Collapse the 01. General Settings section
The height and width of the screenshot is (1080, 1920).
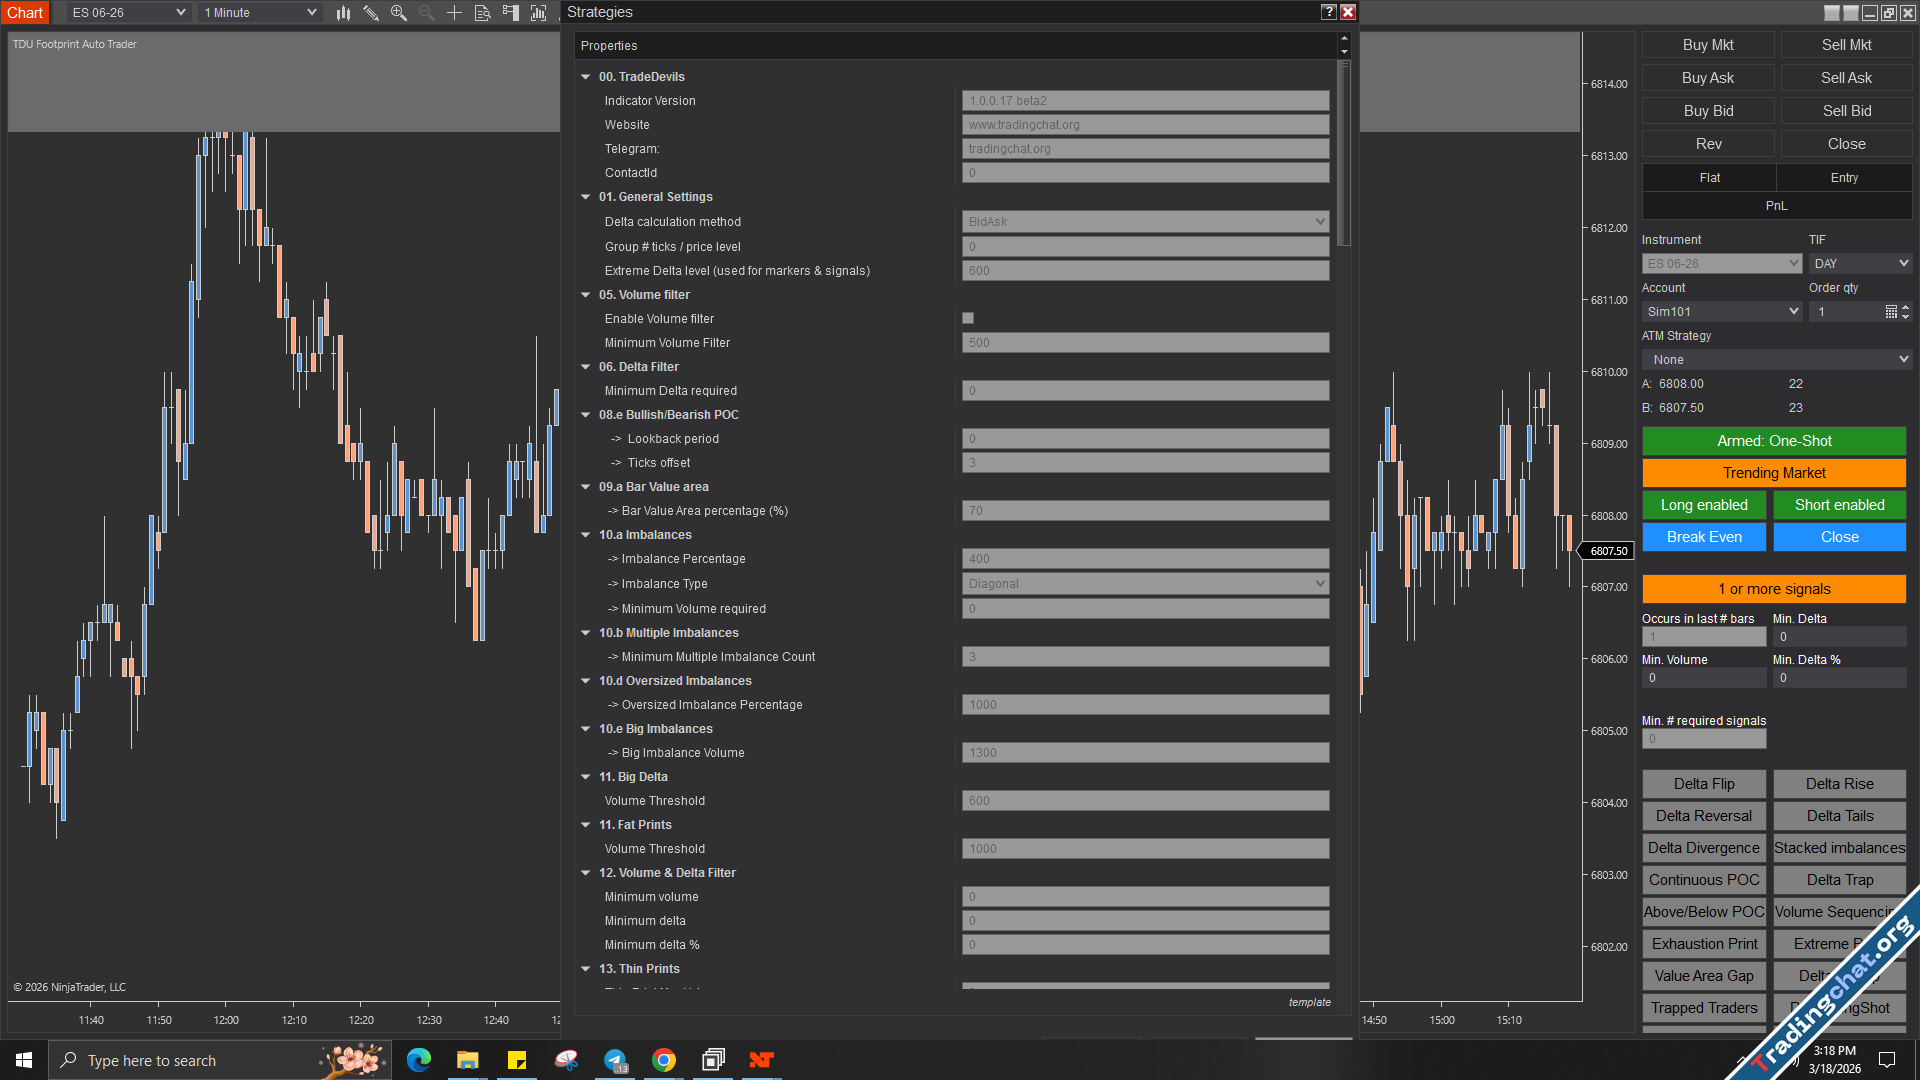pos(586,197)
